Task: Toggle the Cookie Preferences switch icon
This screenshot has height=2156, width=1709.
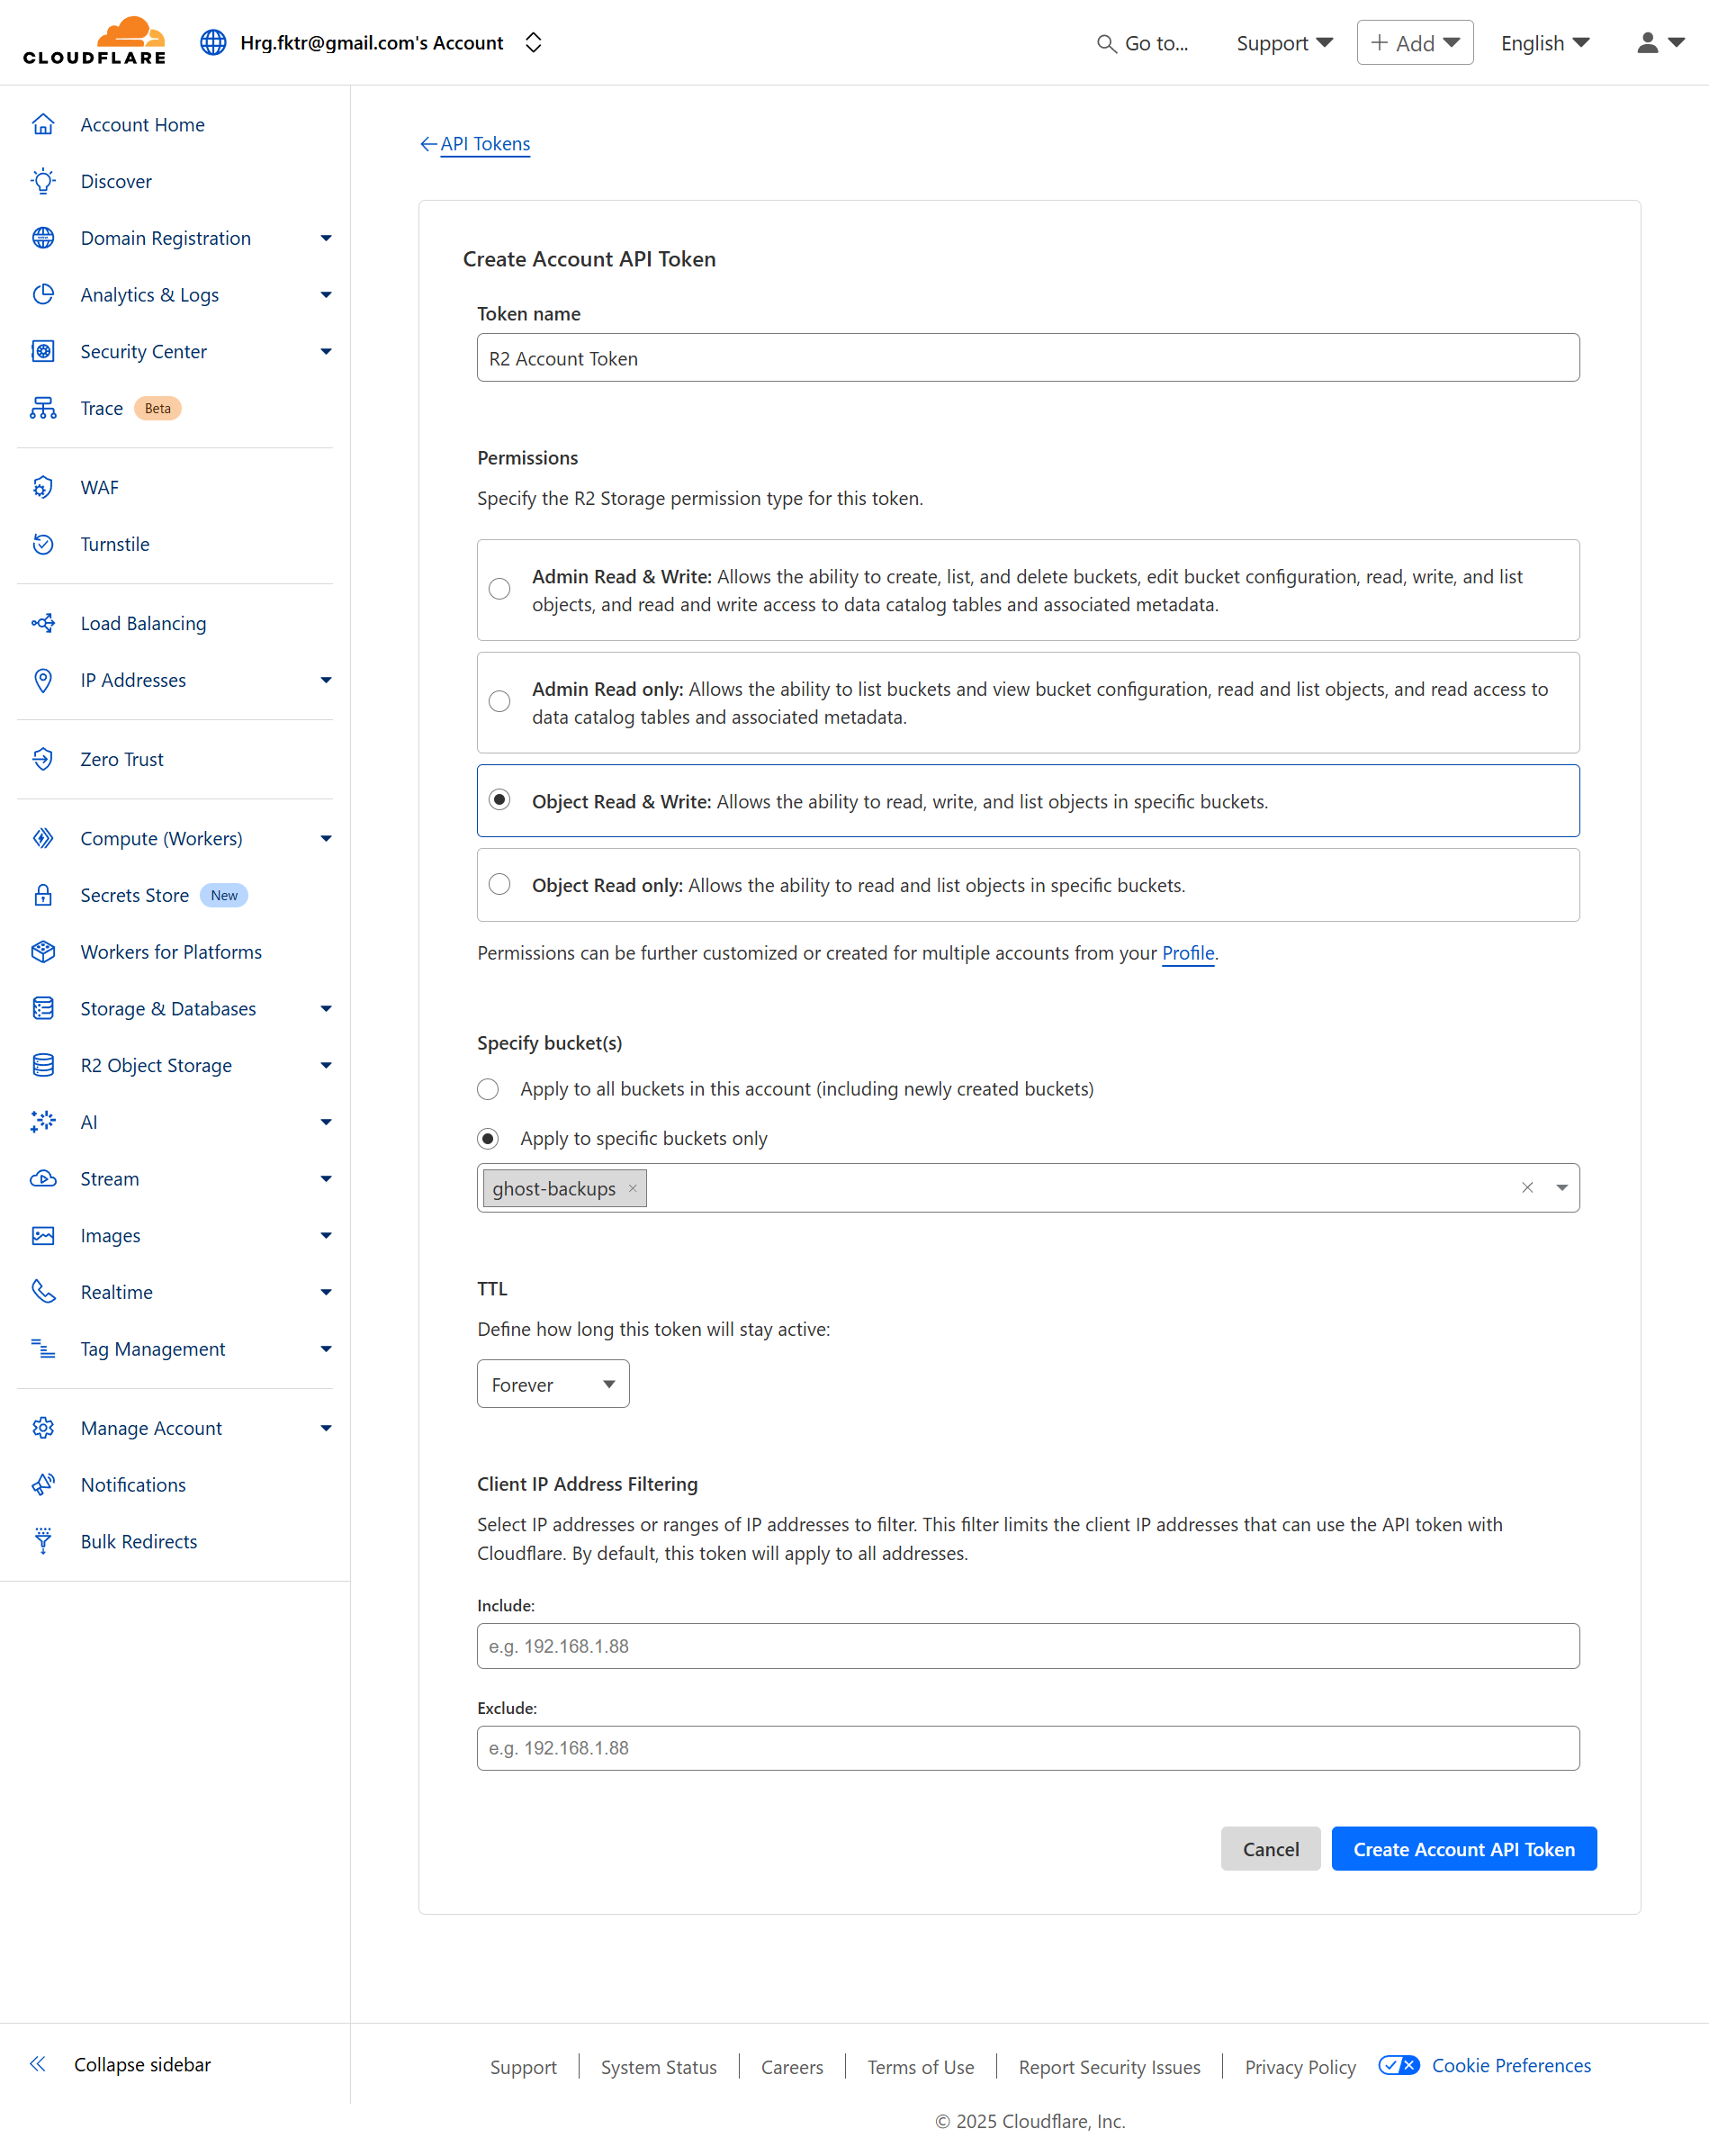Action: (x=1398, y=2065)
